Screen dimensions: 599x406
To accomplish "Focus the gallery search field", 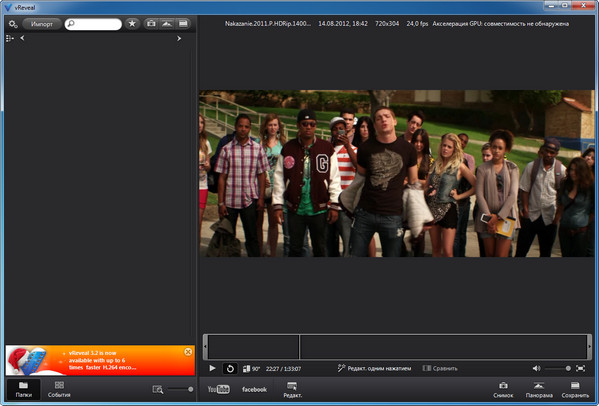I will tap(93, 24).
